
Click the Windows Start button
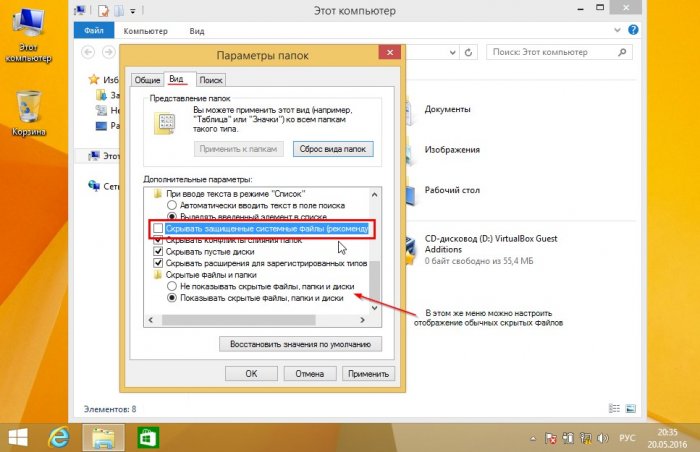pos(19,437)
